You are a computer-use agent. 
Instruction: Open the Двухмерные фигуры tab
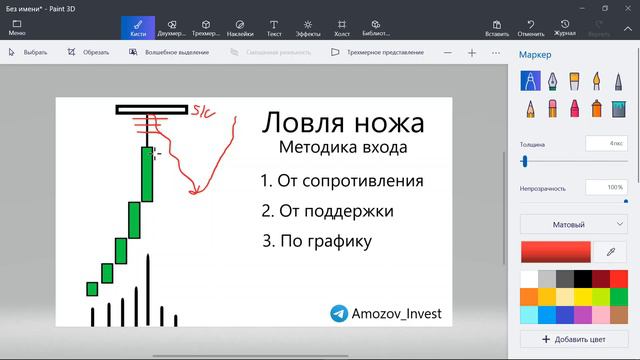point(172,28)
